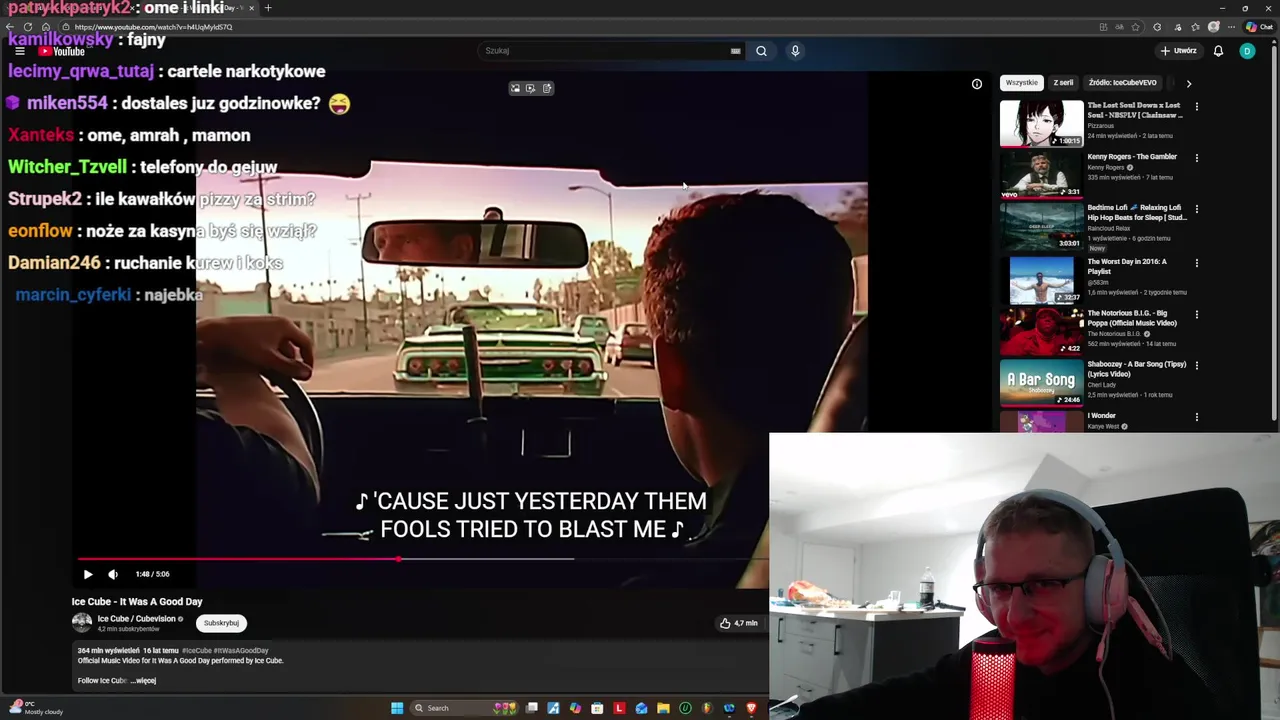Open Ice Cube / Cubevision channel name
The width and height of the screenshot is (1280, 720).
pyautogui.click(x=137, y=619)
